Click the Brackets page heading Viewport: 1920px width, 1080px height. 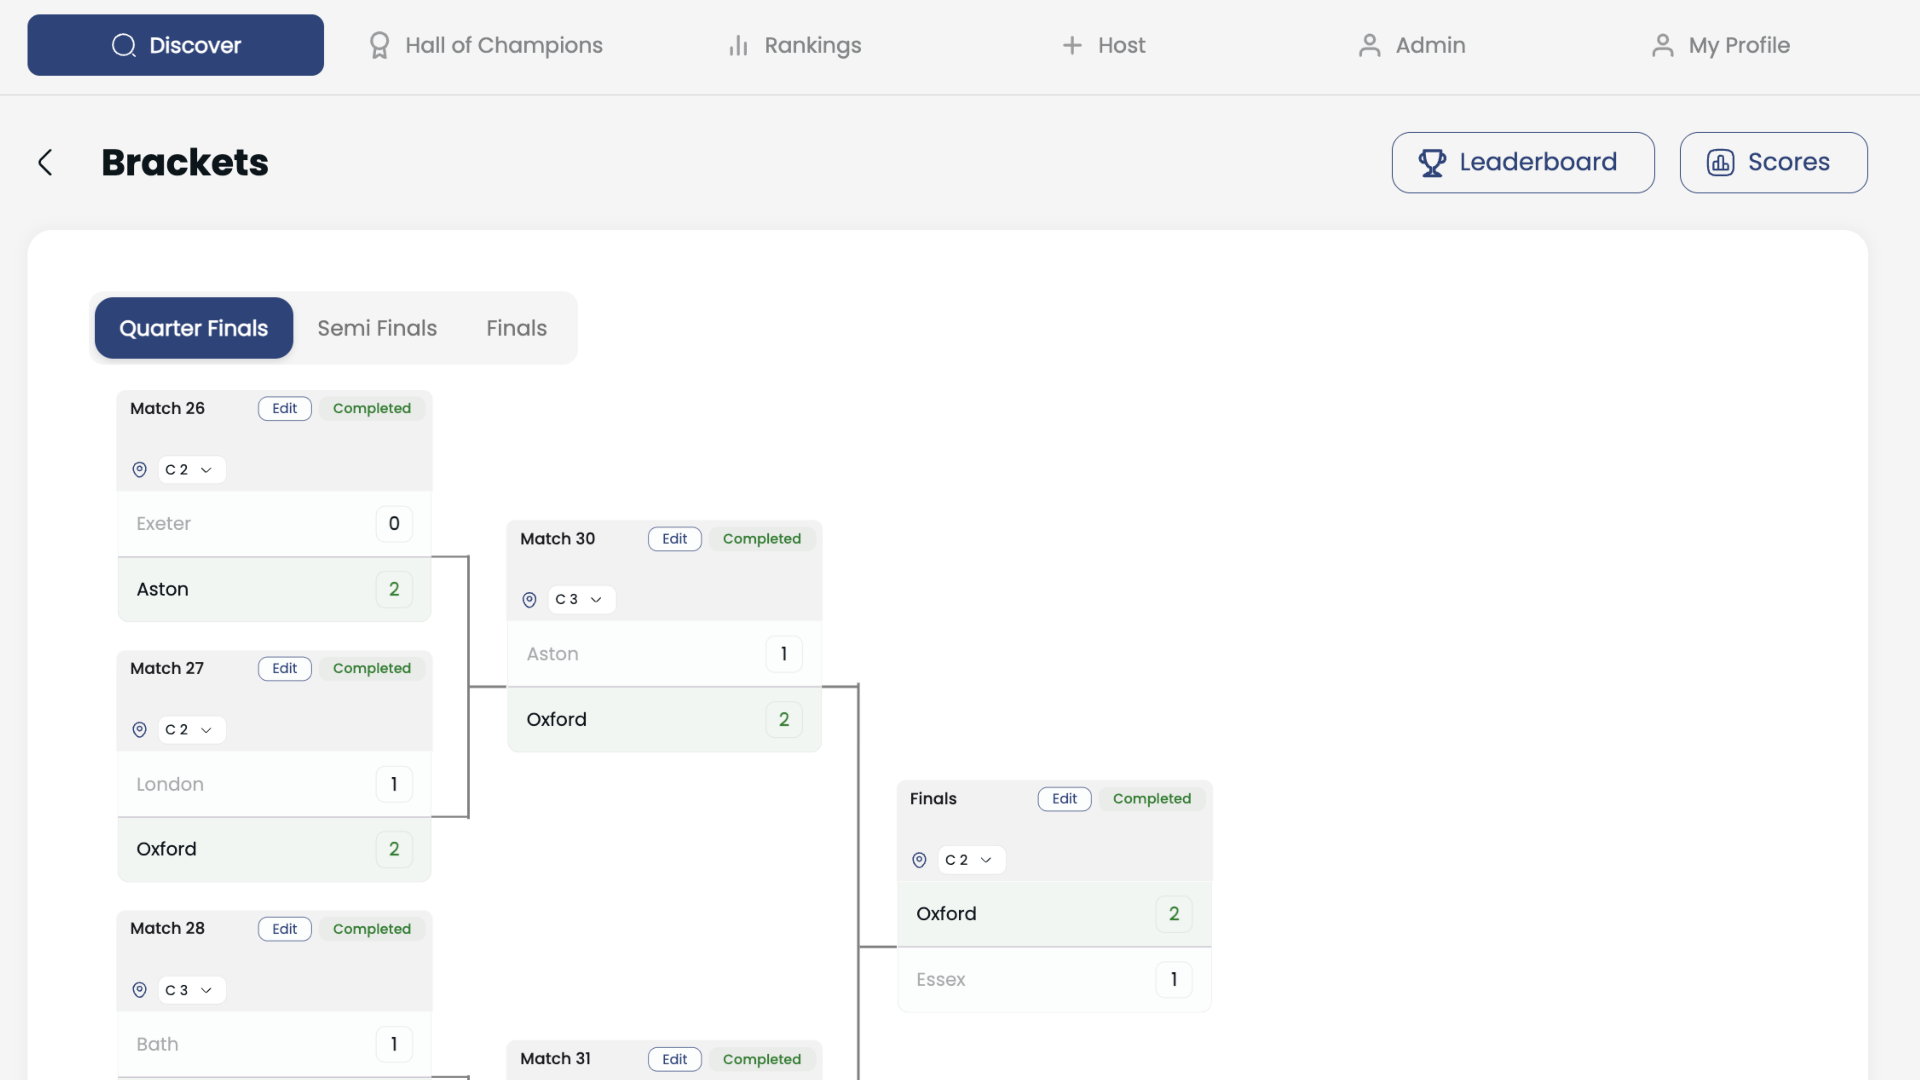pos(185,162)
